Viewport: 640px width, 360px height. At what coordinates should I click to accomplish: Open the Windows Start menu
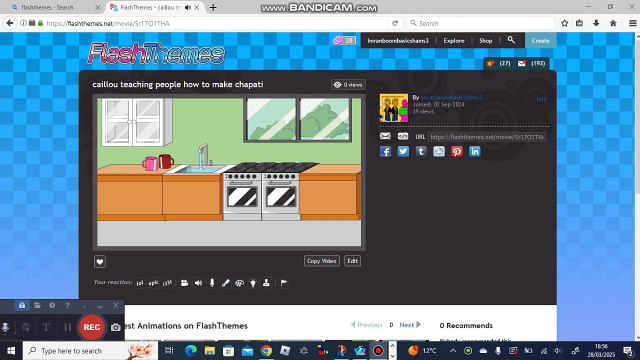click(x=11, y=351)
